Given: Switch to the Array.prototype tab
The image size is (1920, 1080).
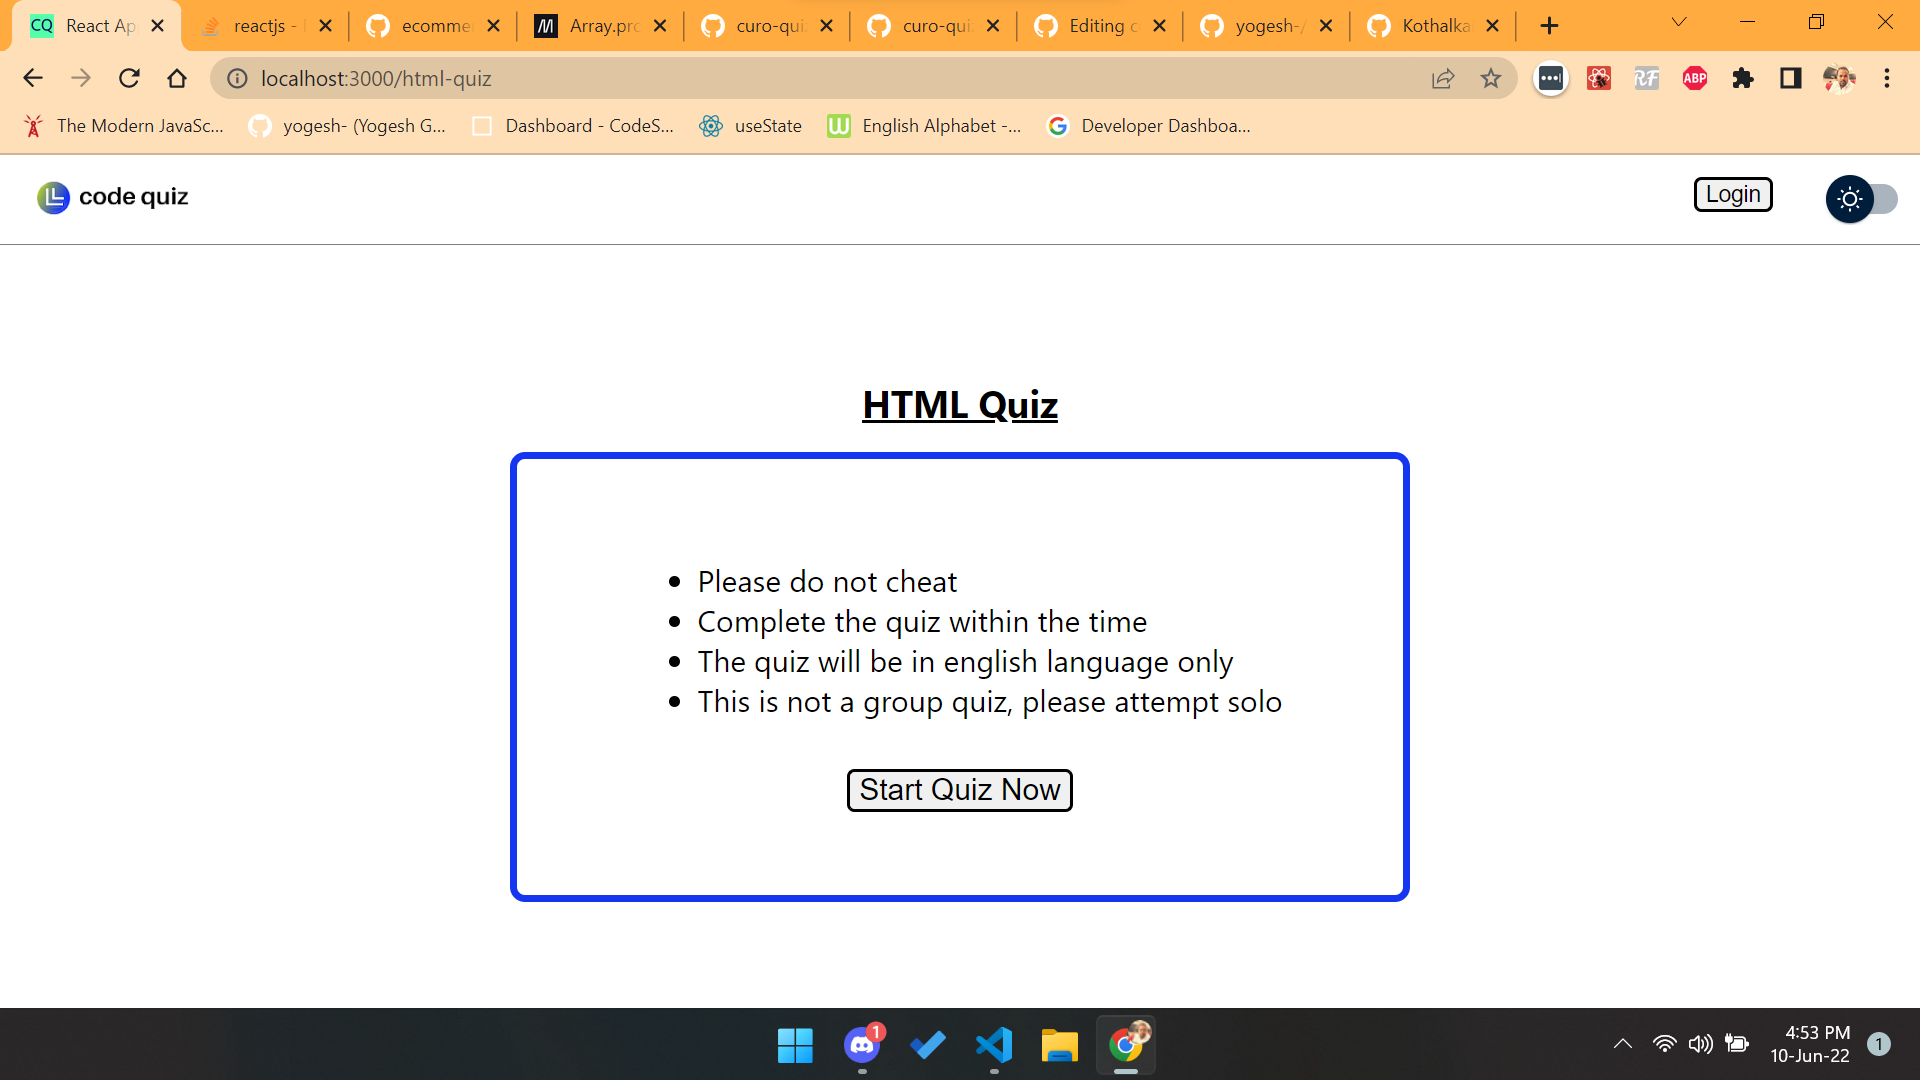Looking at the screenshot, I should [600, 26].
